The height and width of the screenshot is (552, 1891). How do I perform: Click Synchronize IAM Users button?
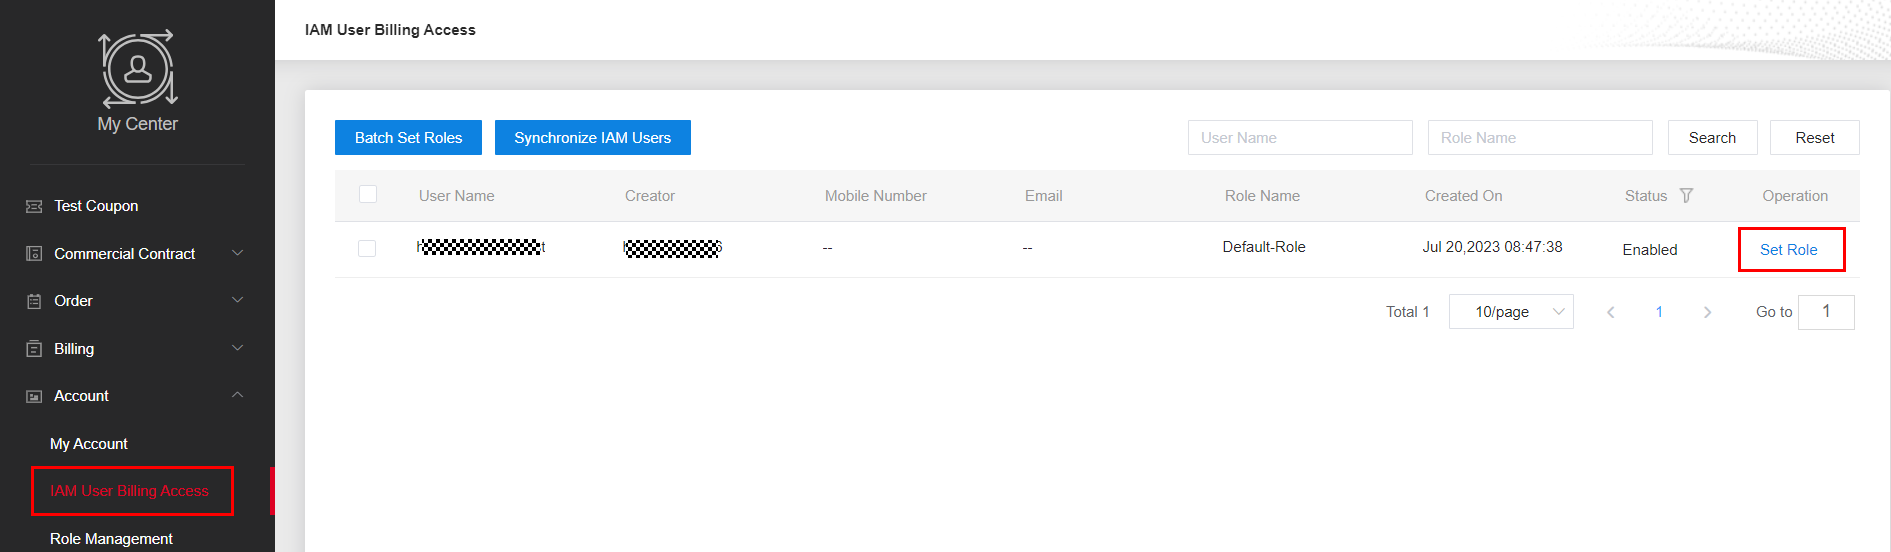[x=593, y=138]
